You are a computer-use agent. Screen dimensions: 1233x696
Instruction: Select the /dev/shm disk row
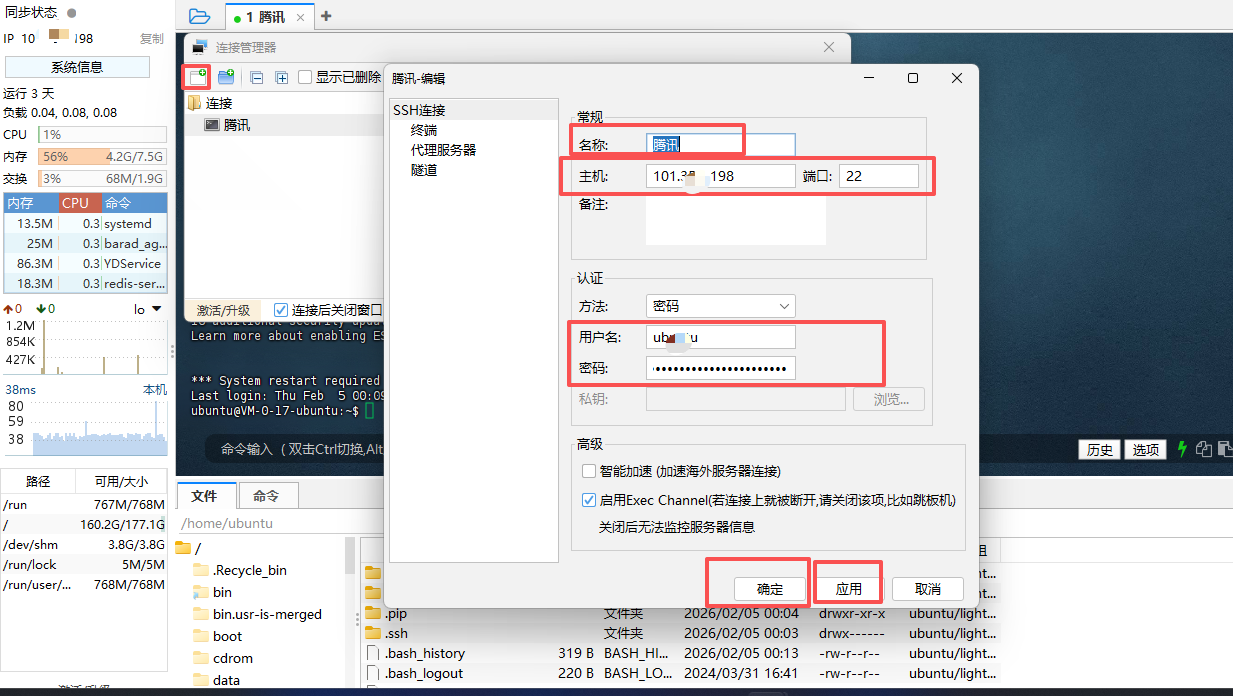[84, 545]
